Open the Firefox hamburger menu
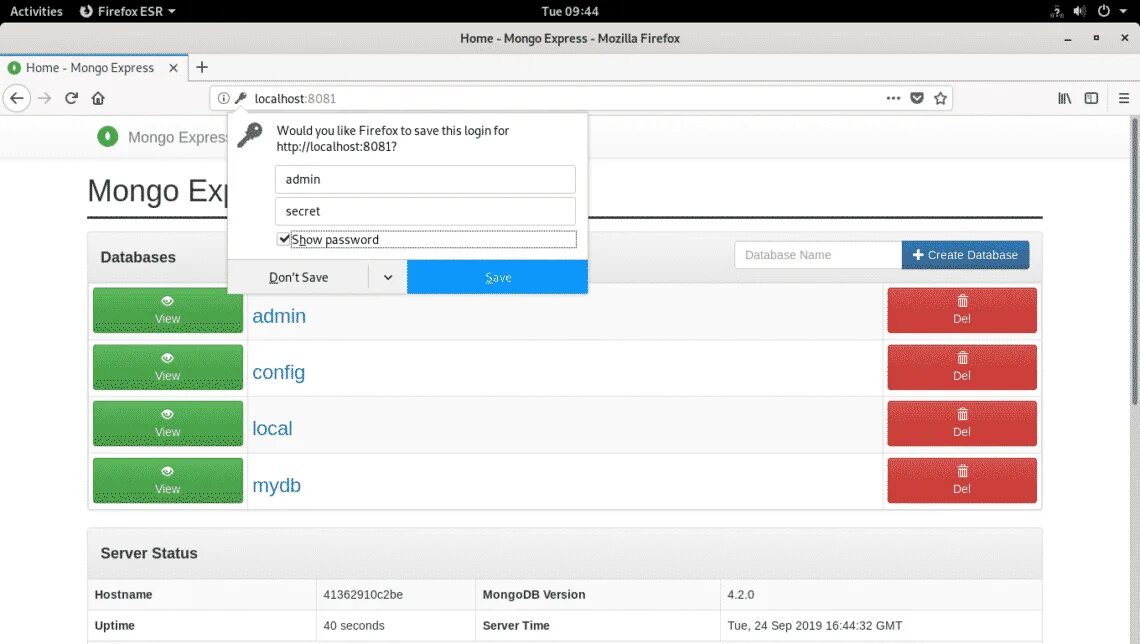The width and height of the screenshot is (1140, 644). (1123, 98)
